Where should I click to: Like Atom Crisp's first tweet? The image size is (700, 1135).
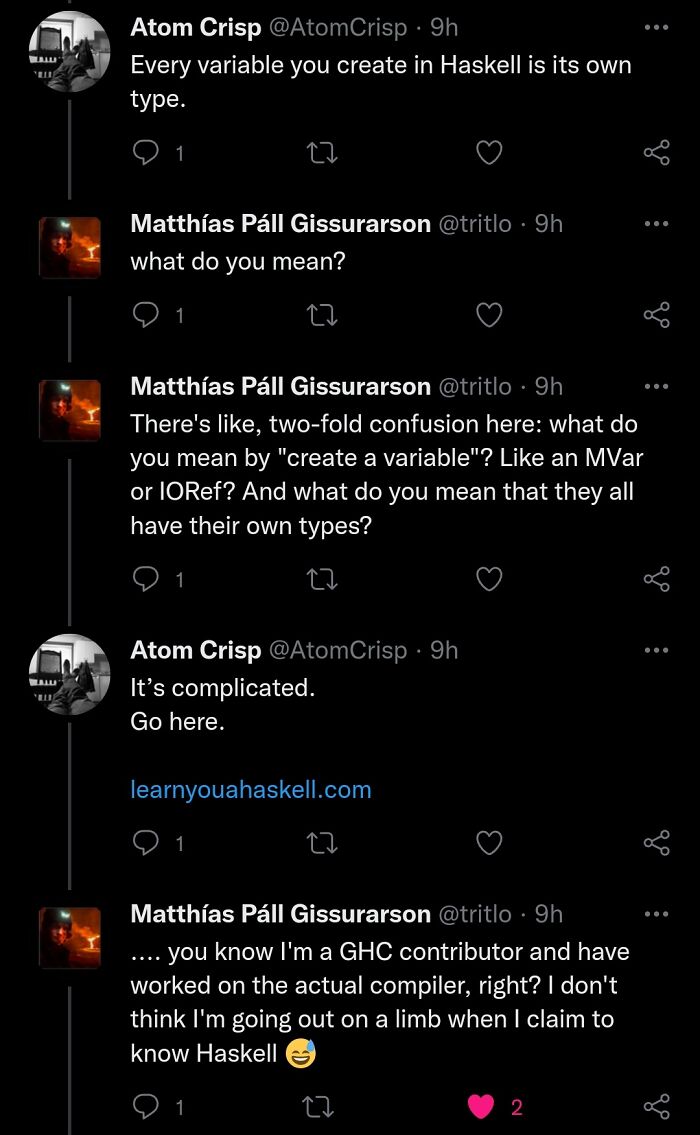tap(489, 152)
